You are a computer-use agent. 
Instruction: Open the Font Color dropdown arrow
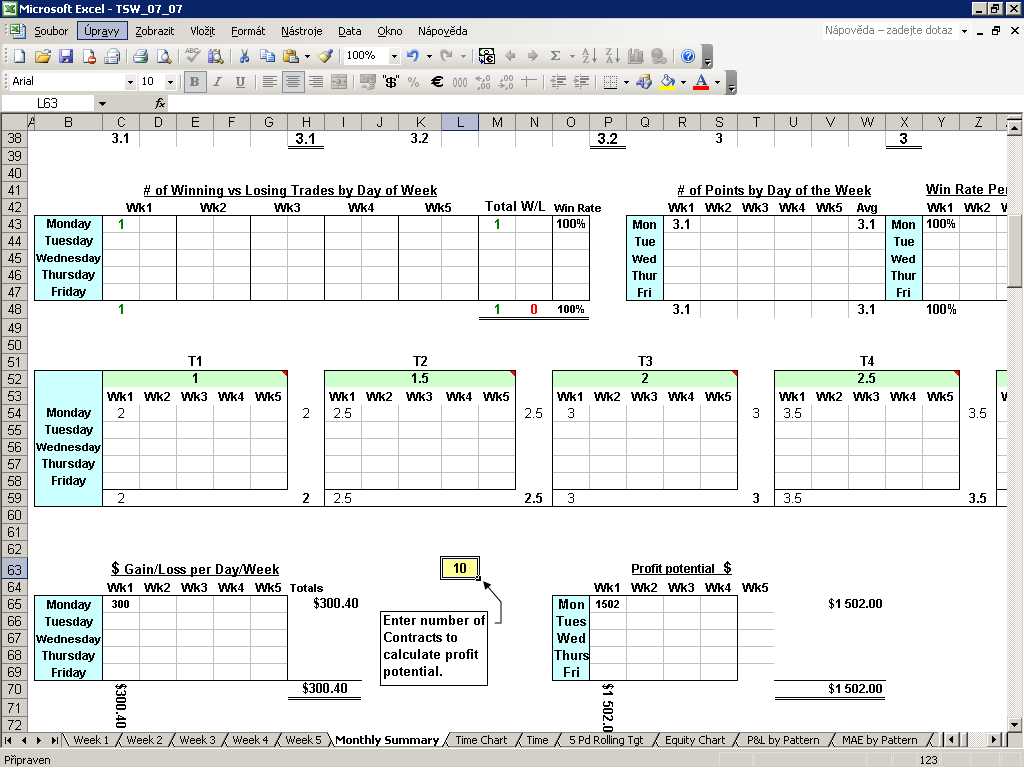tap(717, 82)
